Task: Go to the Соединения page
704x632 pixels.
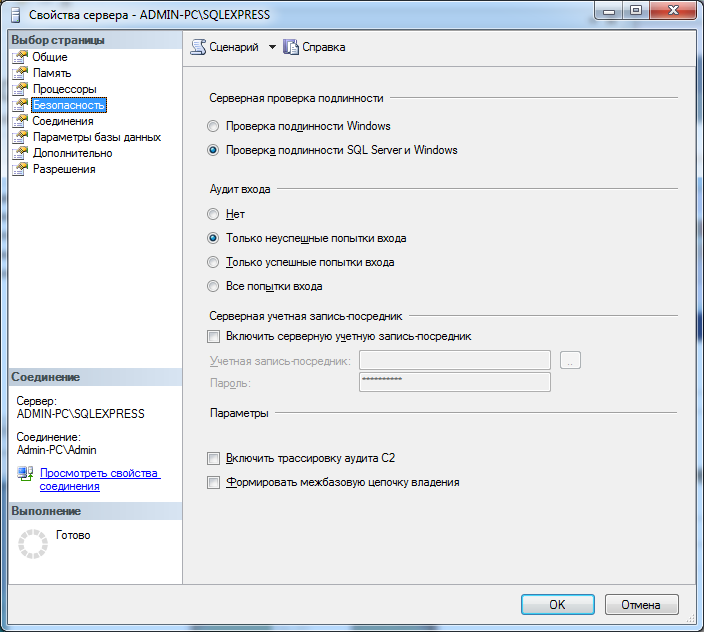Action: (63, 121)
